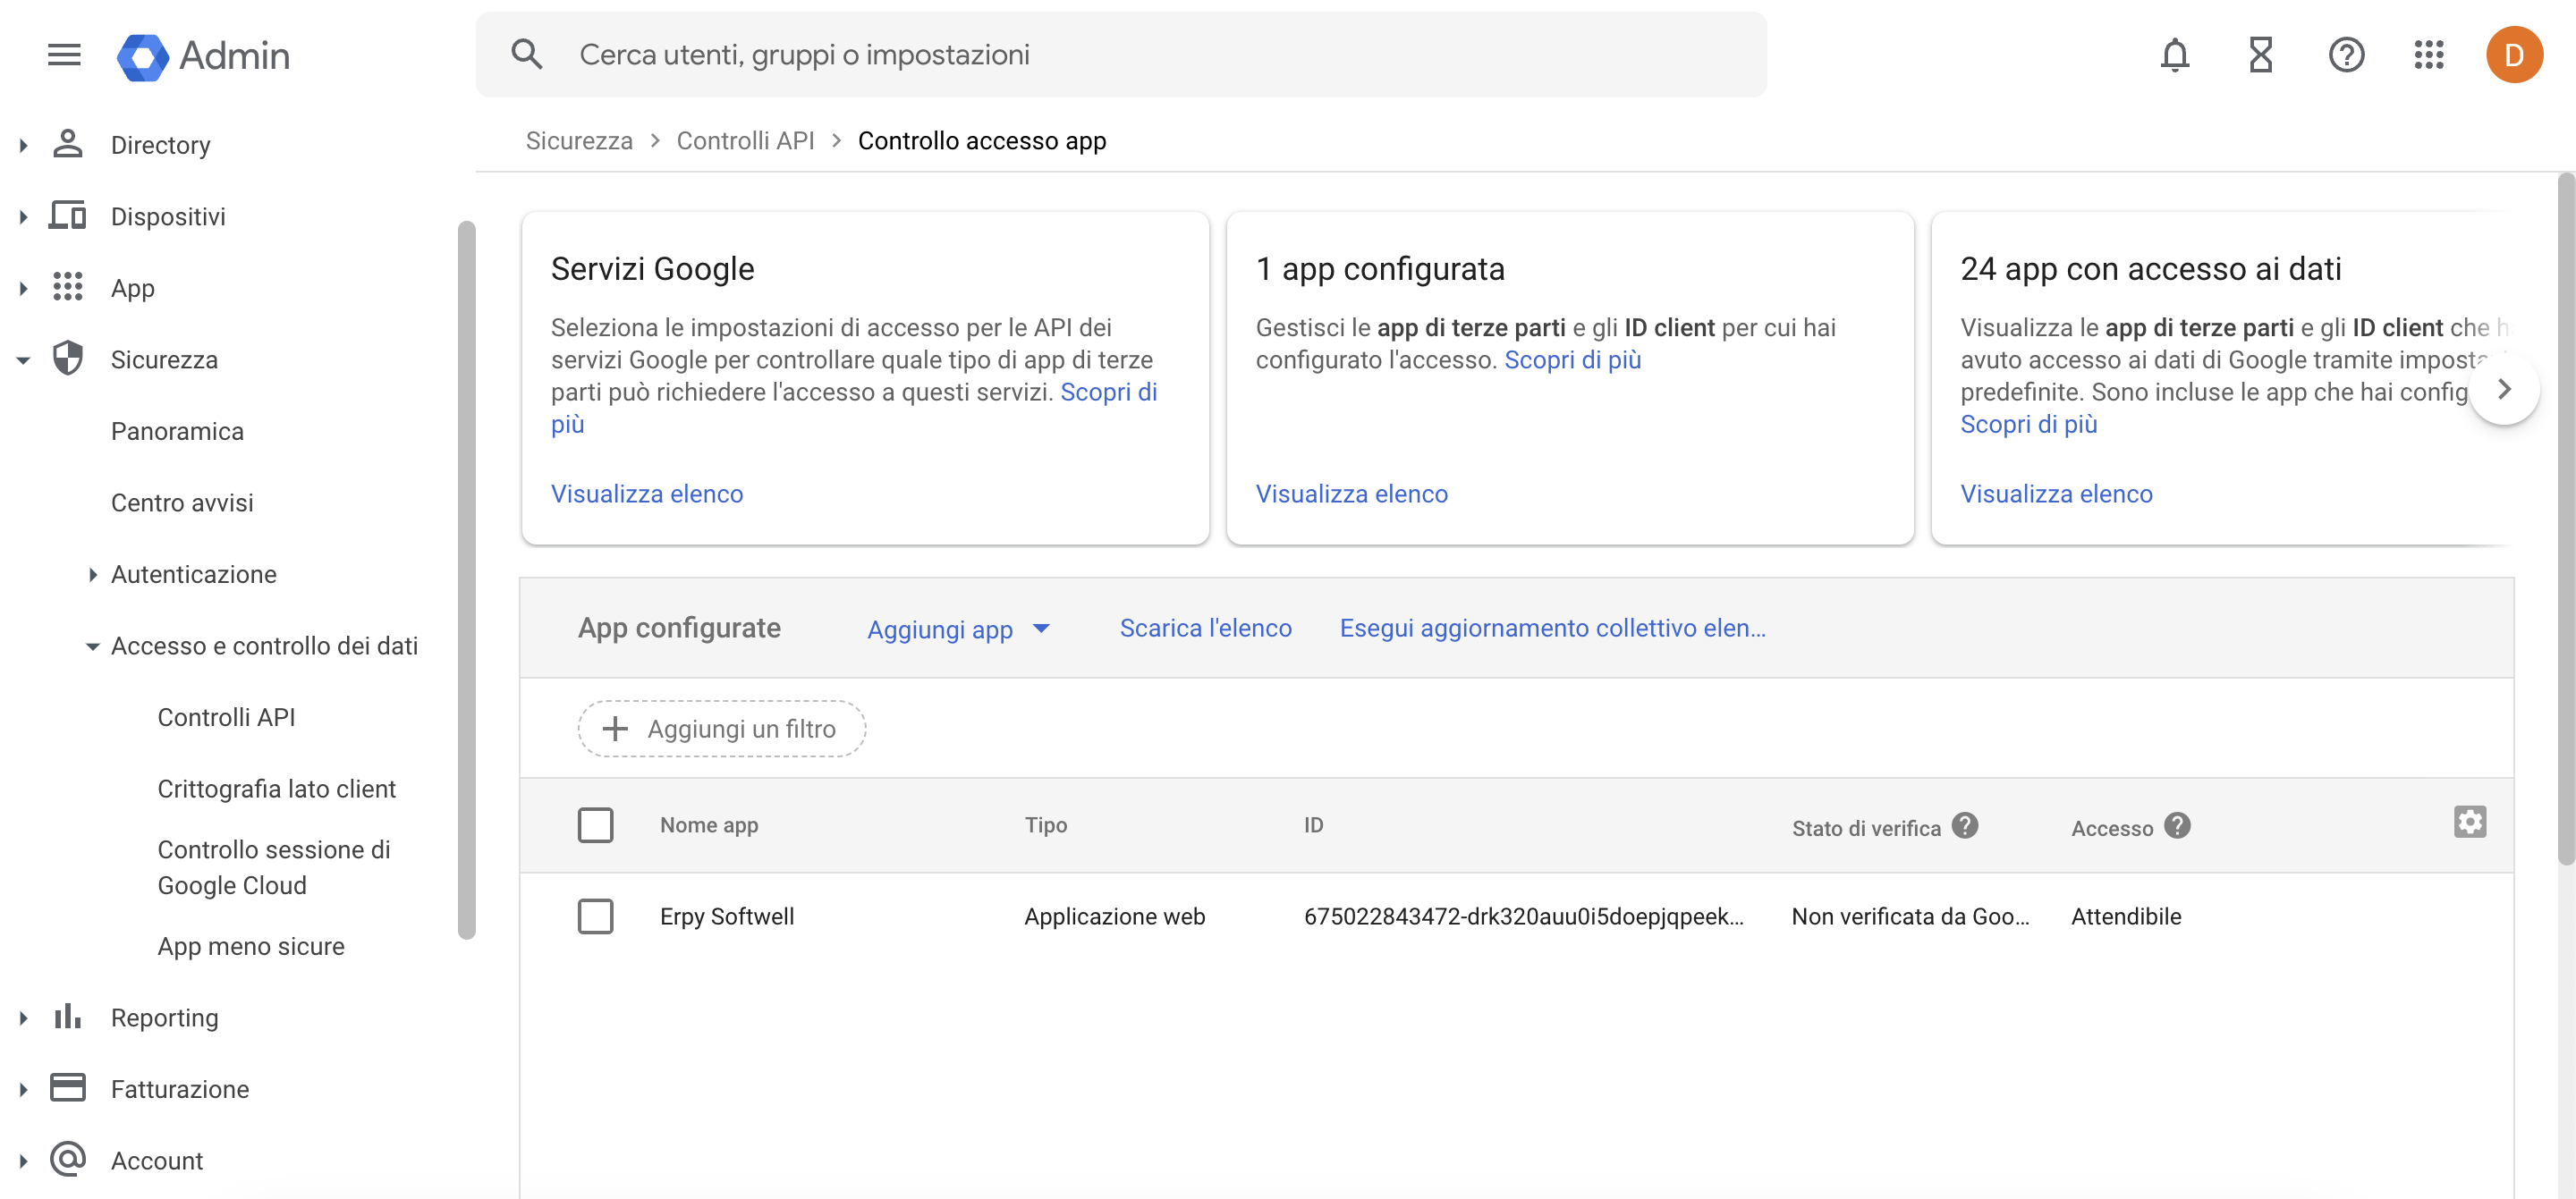2576x1199 pixels.
Task: Check the select-all checkbox in table header
Action: click(595, 825)
